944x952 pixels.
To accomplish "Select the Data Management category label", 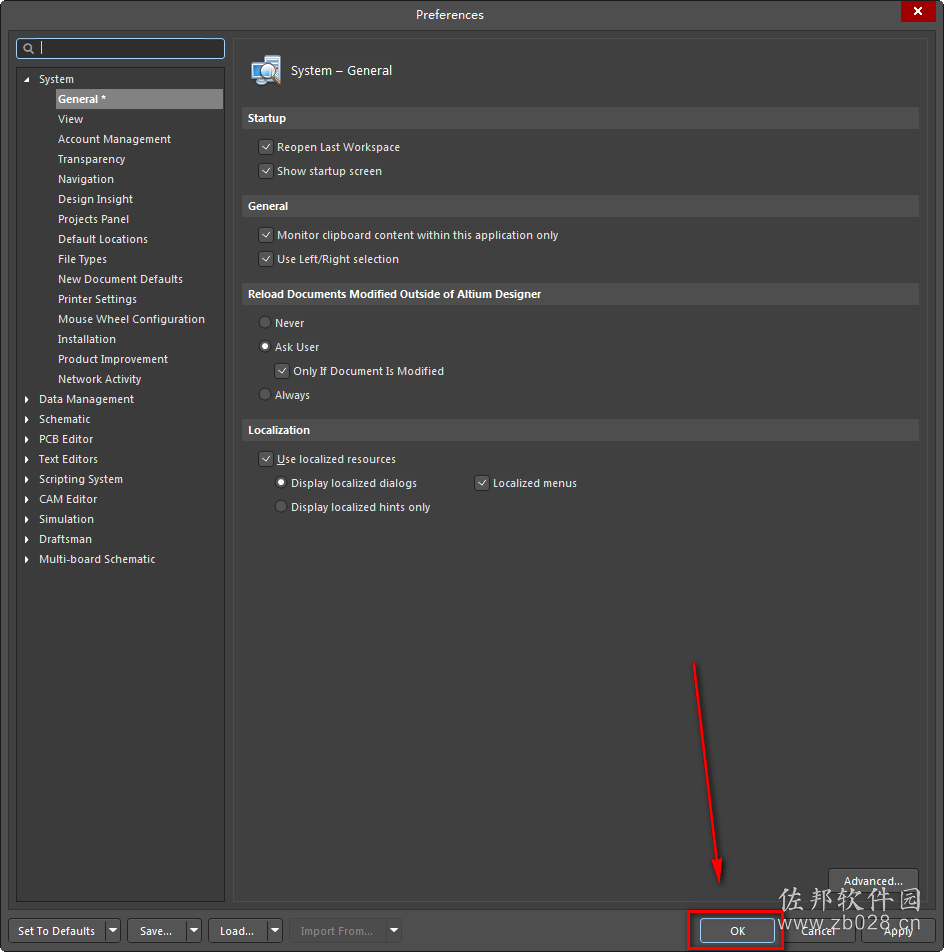I will point(86,400).
